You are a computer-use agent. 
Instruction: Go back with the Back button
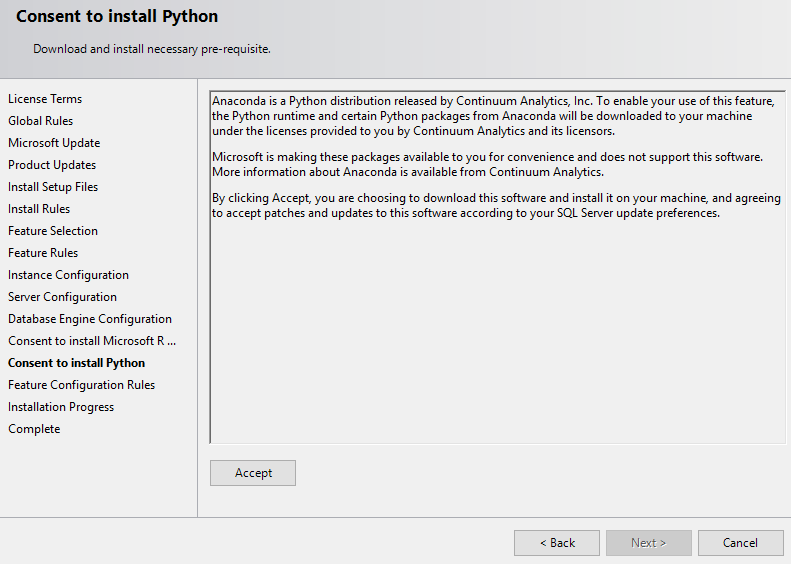[x=557, y=543]
